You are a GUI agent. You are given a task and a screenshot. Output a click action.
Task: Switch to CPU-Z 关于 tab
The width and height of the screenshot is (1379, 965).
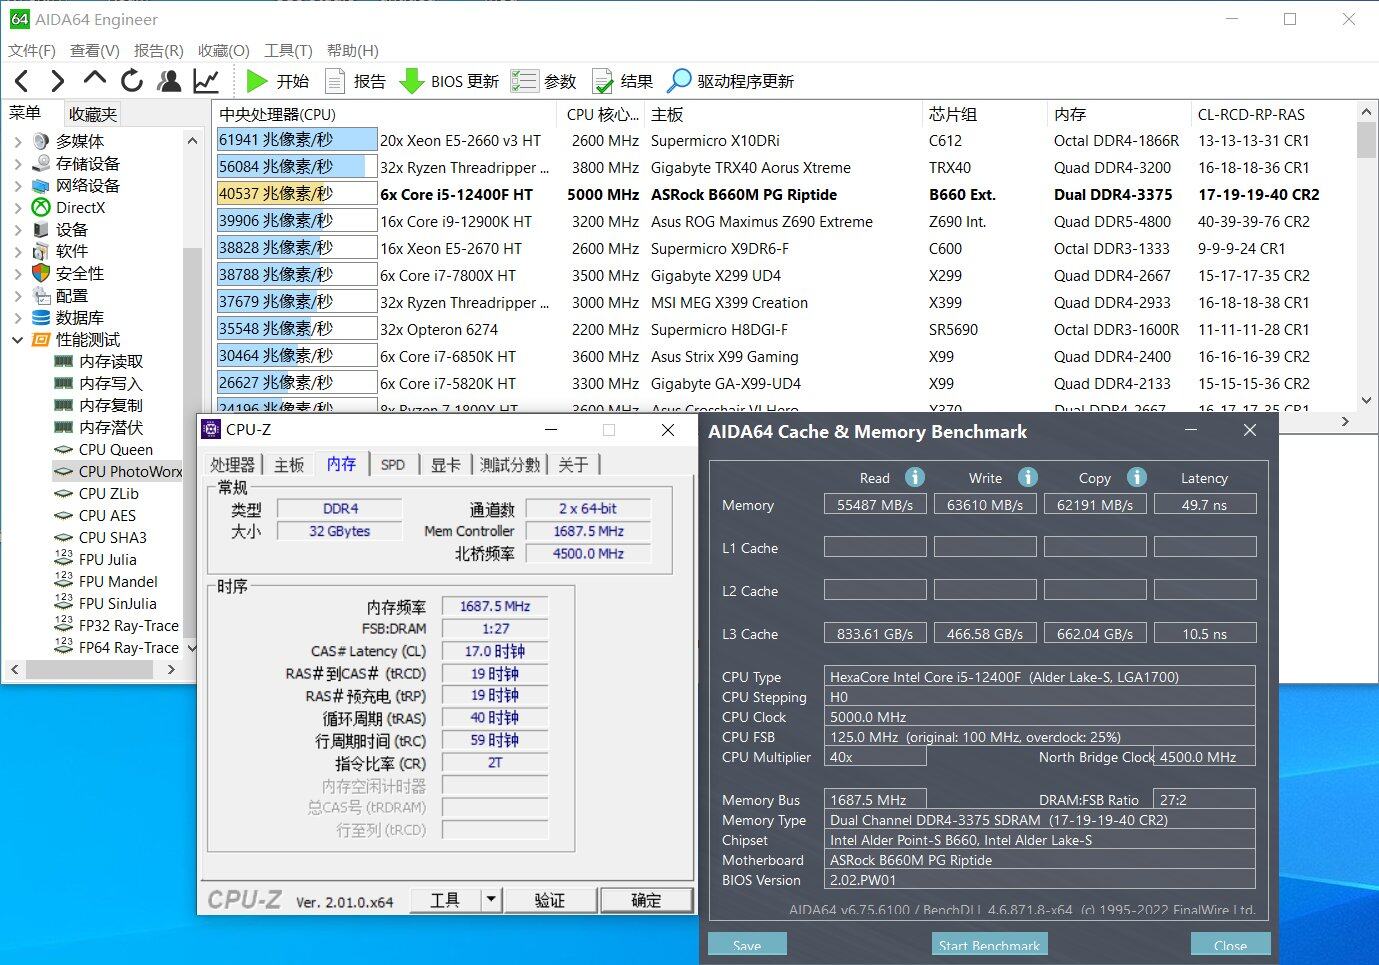click(x=574, y=465)
